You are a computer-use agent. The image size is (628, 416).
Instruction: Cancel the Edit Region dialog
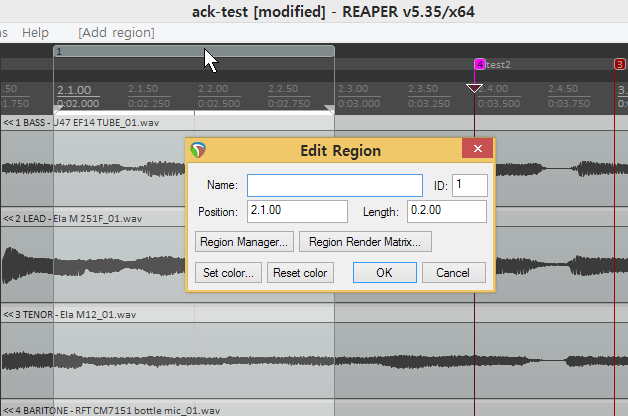454,273
